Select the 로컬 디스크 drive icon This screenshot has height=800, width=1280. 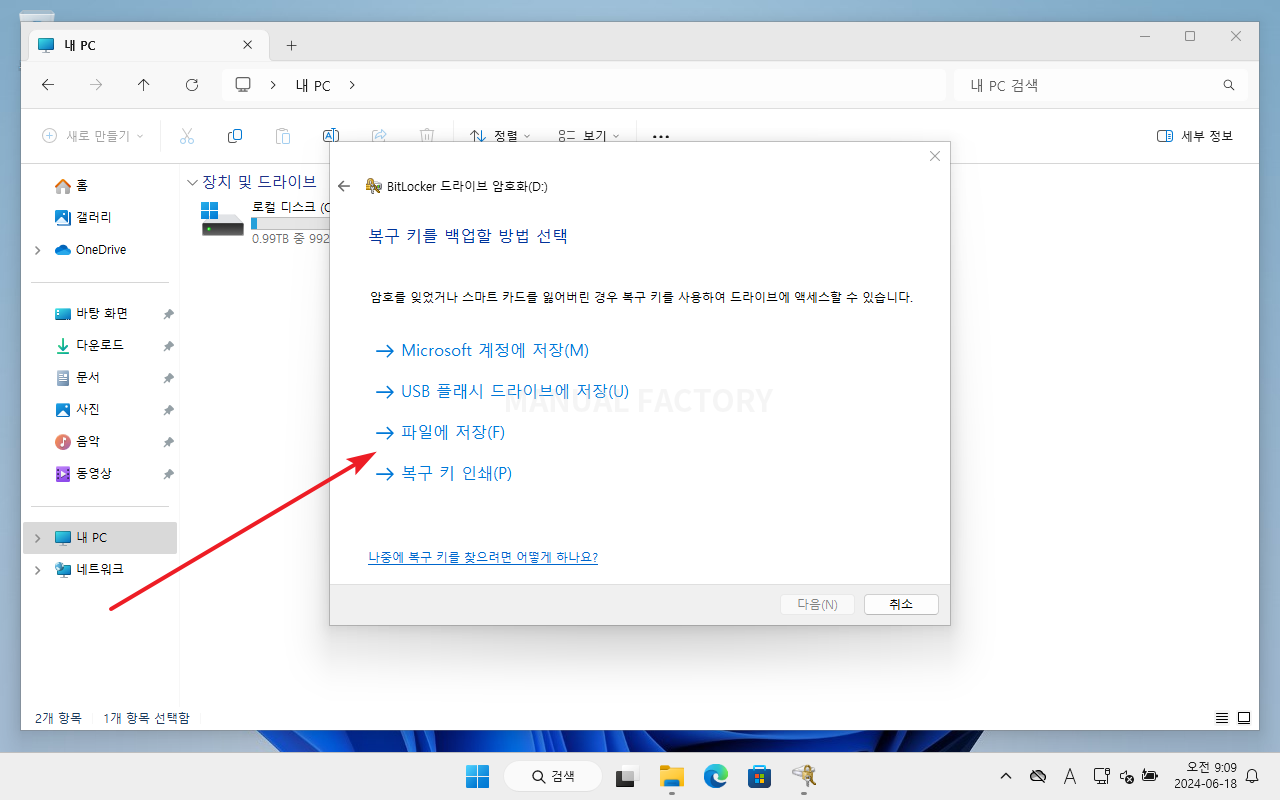[222, 219]
